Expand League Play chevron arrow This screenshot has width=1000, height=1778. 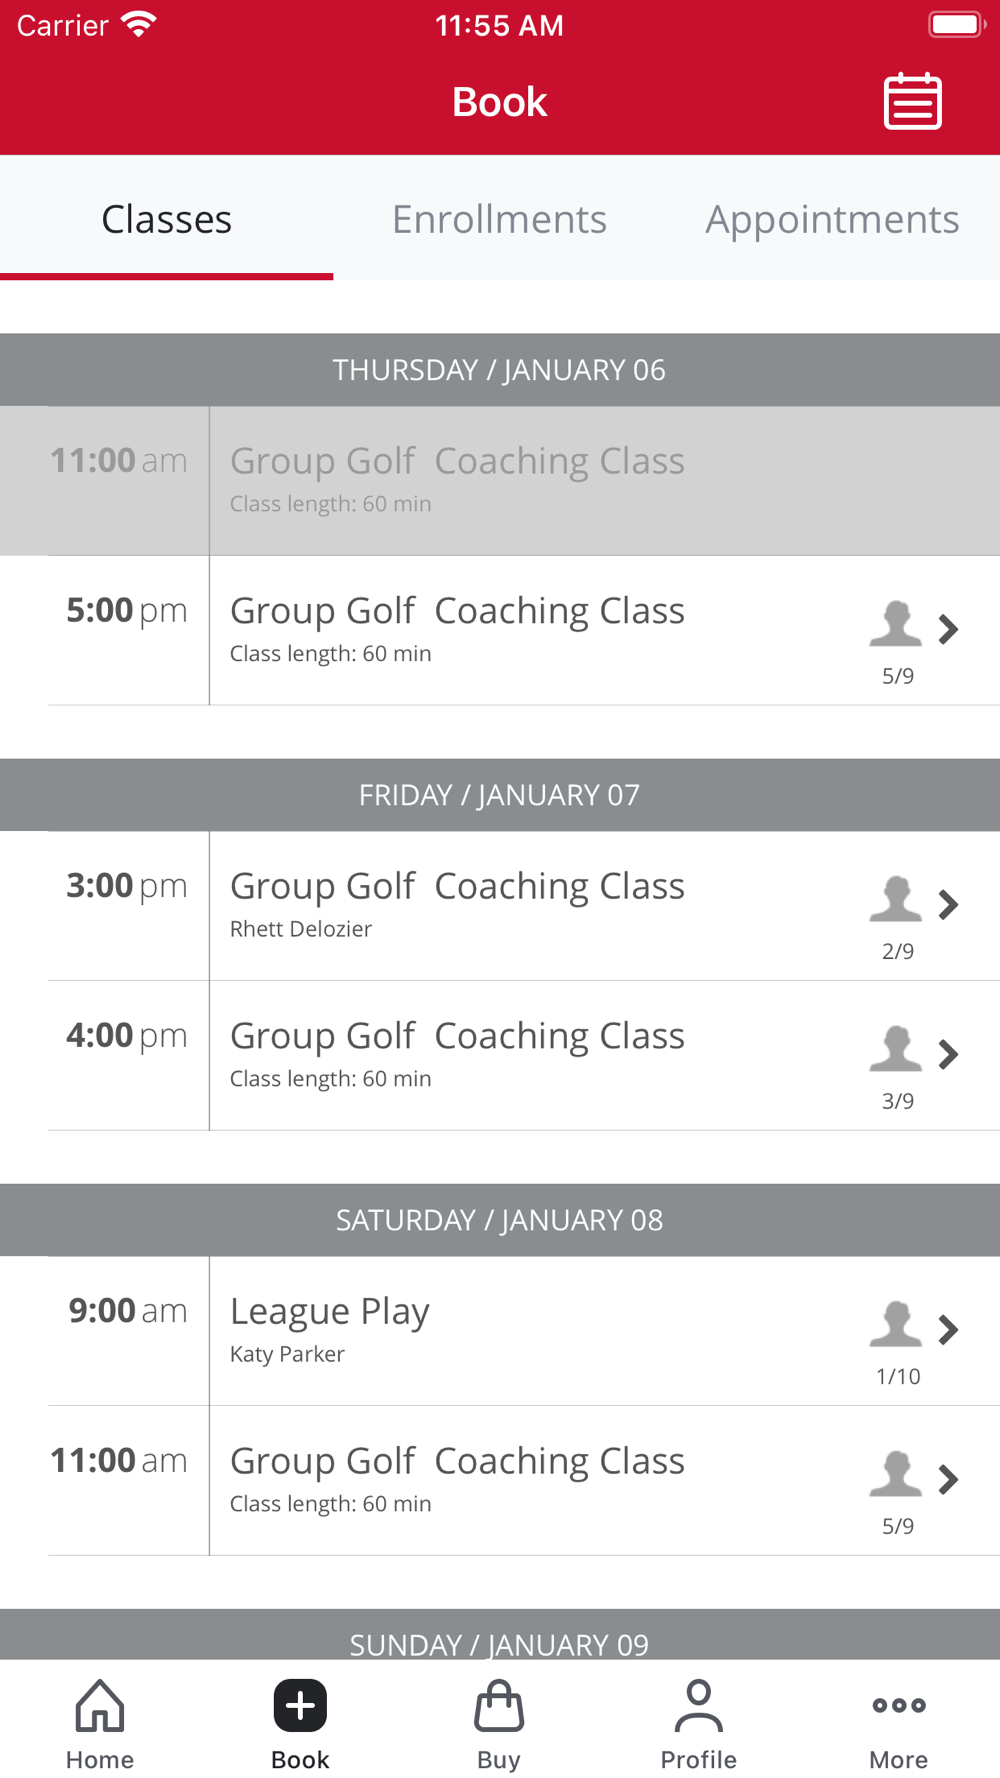(x=948, y=1329)
